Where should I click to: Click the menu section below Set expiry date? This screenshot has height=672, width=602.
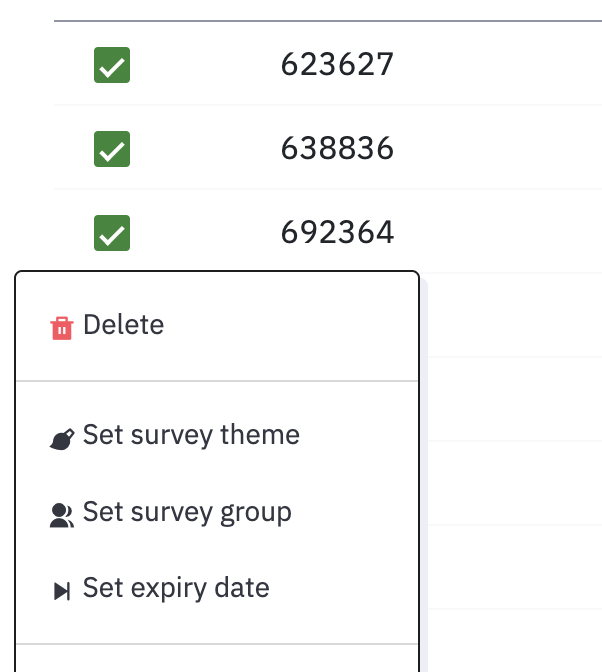pyautogui.click(x=217, y=658)
